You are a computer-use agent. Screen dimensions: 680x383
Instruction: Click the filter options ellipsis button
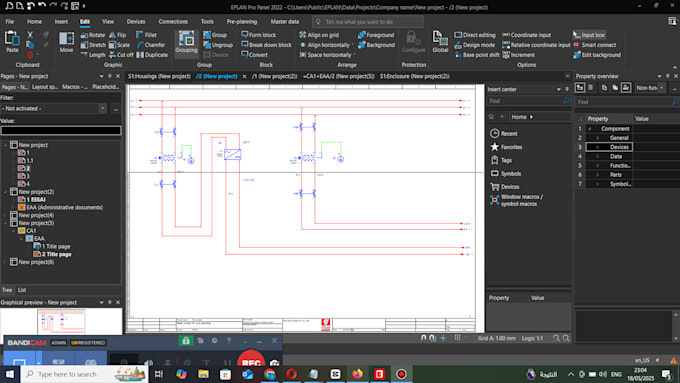[x=115, y=108]
